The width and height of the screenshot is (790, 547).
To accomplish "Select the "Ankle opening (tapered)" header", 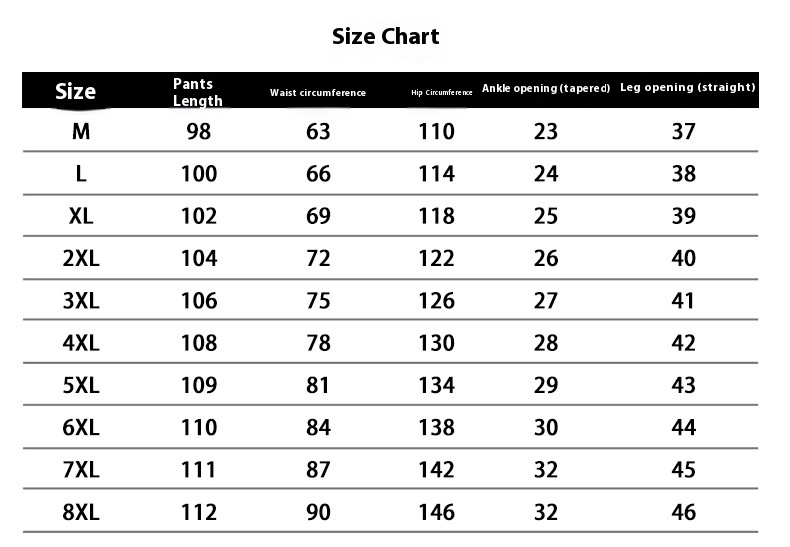I will click(546, 88).
